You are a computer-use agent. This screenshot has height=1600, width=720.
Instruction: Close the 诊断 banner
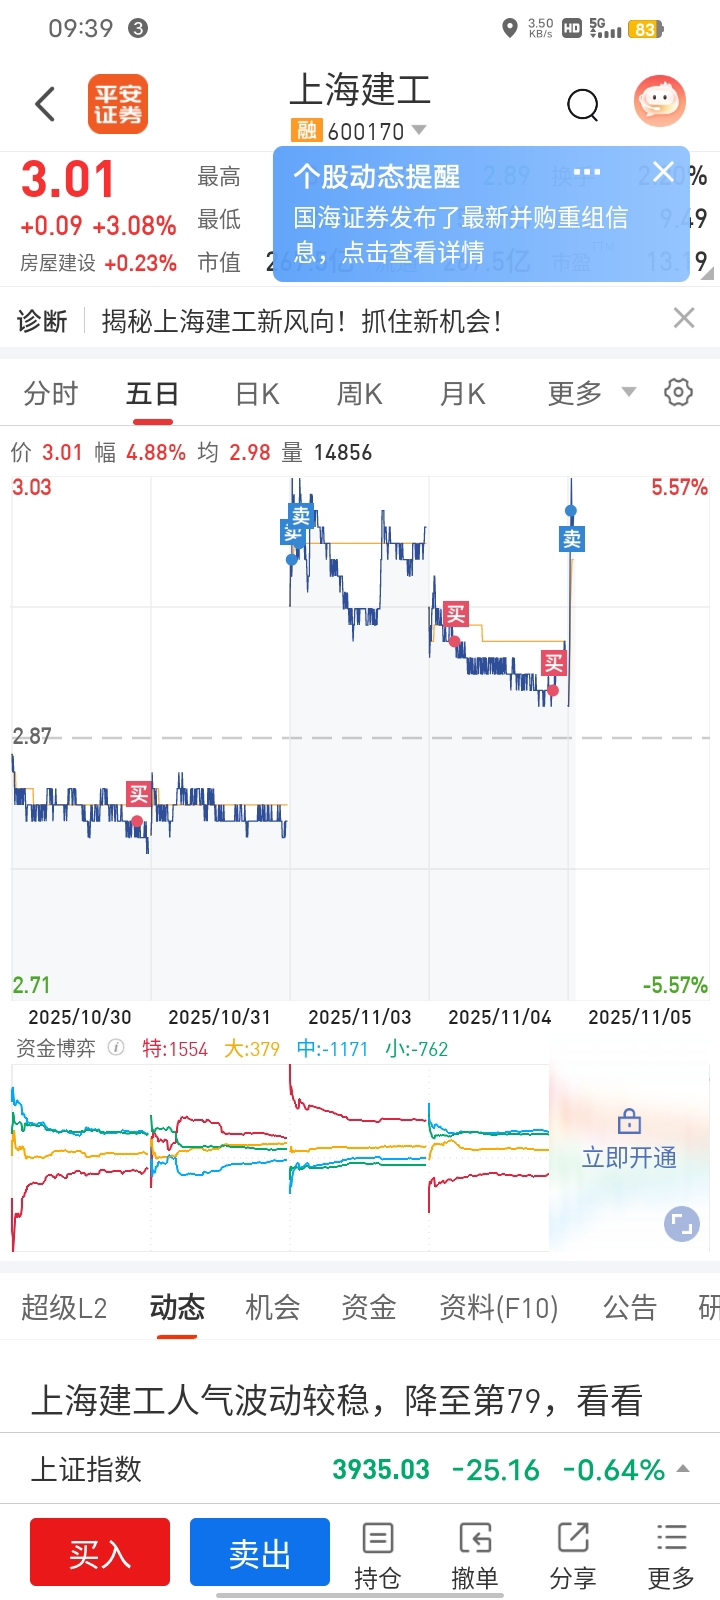(684, 319)
